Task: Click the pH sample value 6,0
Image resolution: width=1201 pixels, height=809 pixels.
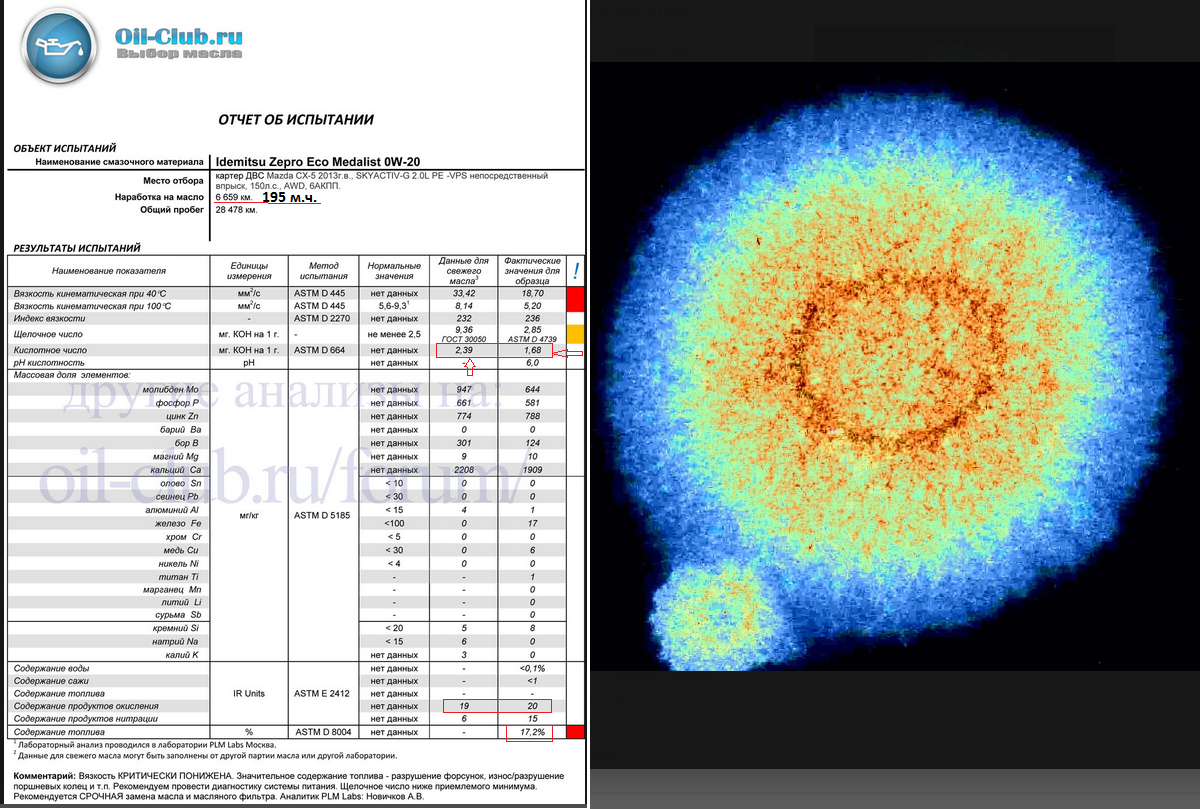Action: [532, 363]
